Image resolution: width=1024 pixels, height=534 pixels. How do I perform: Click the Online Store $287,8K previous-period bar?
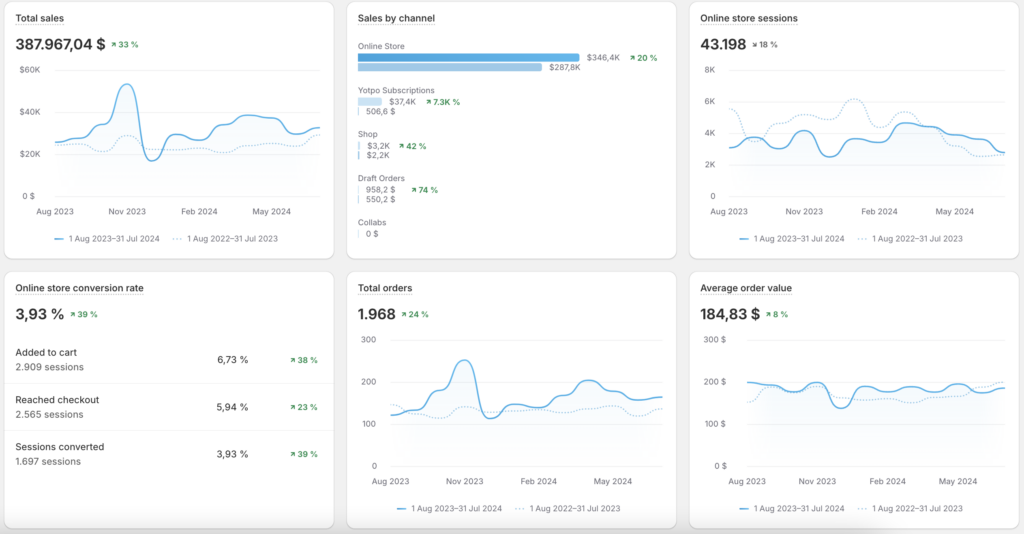[x=450, y=67]
